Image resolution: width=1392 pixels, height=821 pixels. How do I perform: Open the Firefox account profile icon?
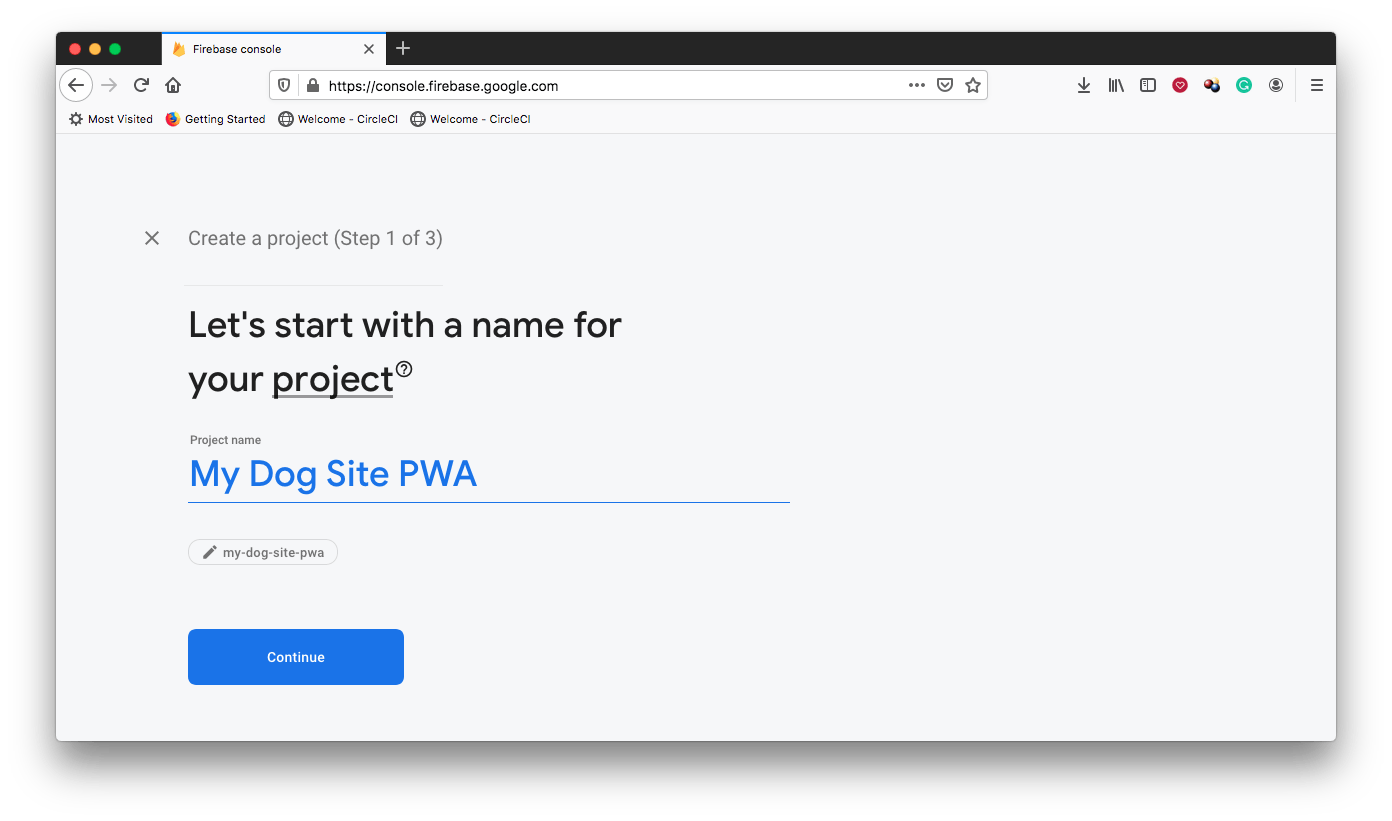pyautogui.click(x=1276, y=85)
